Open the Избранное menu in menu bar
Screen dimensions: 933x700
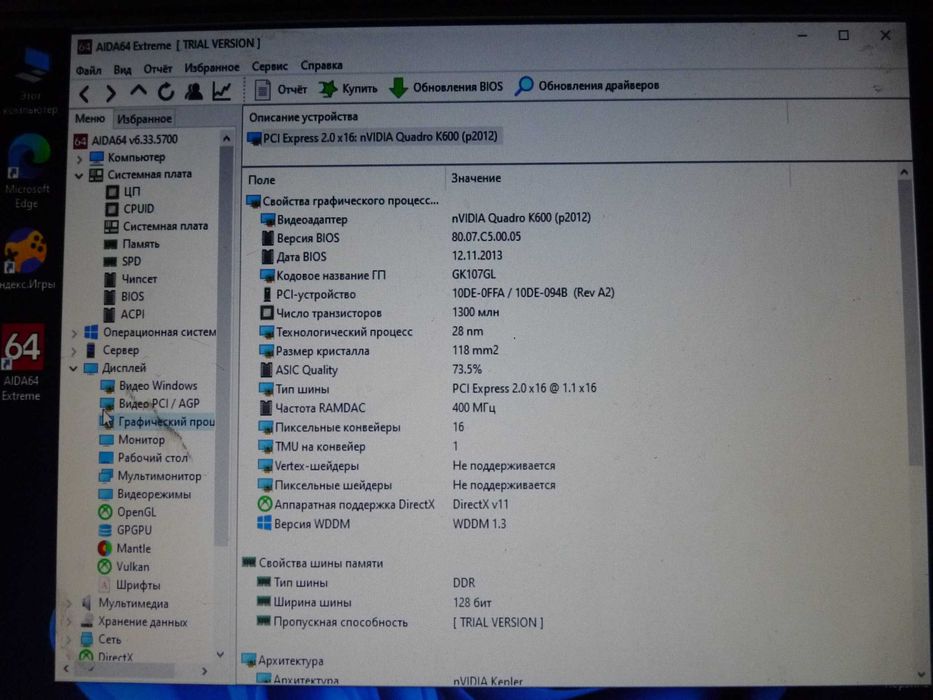[212, 68]
